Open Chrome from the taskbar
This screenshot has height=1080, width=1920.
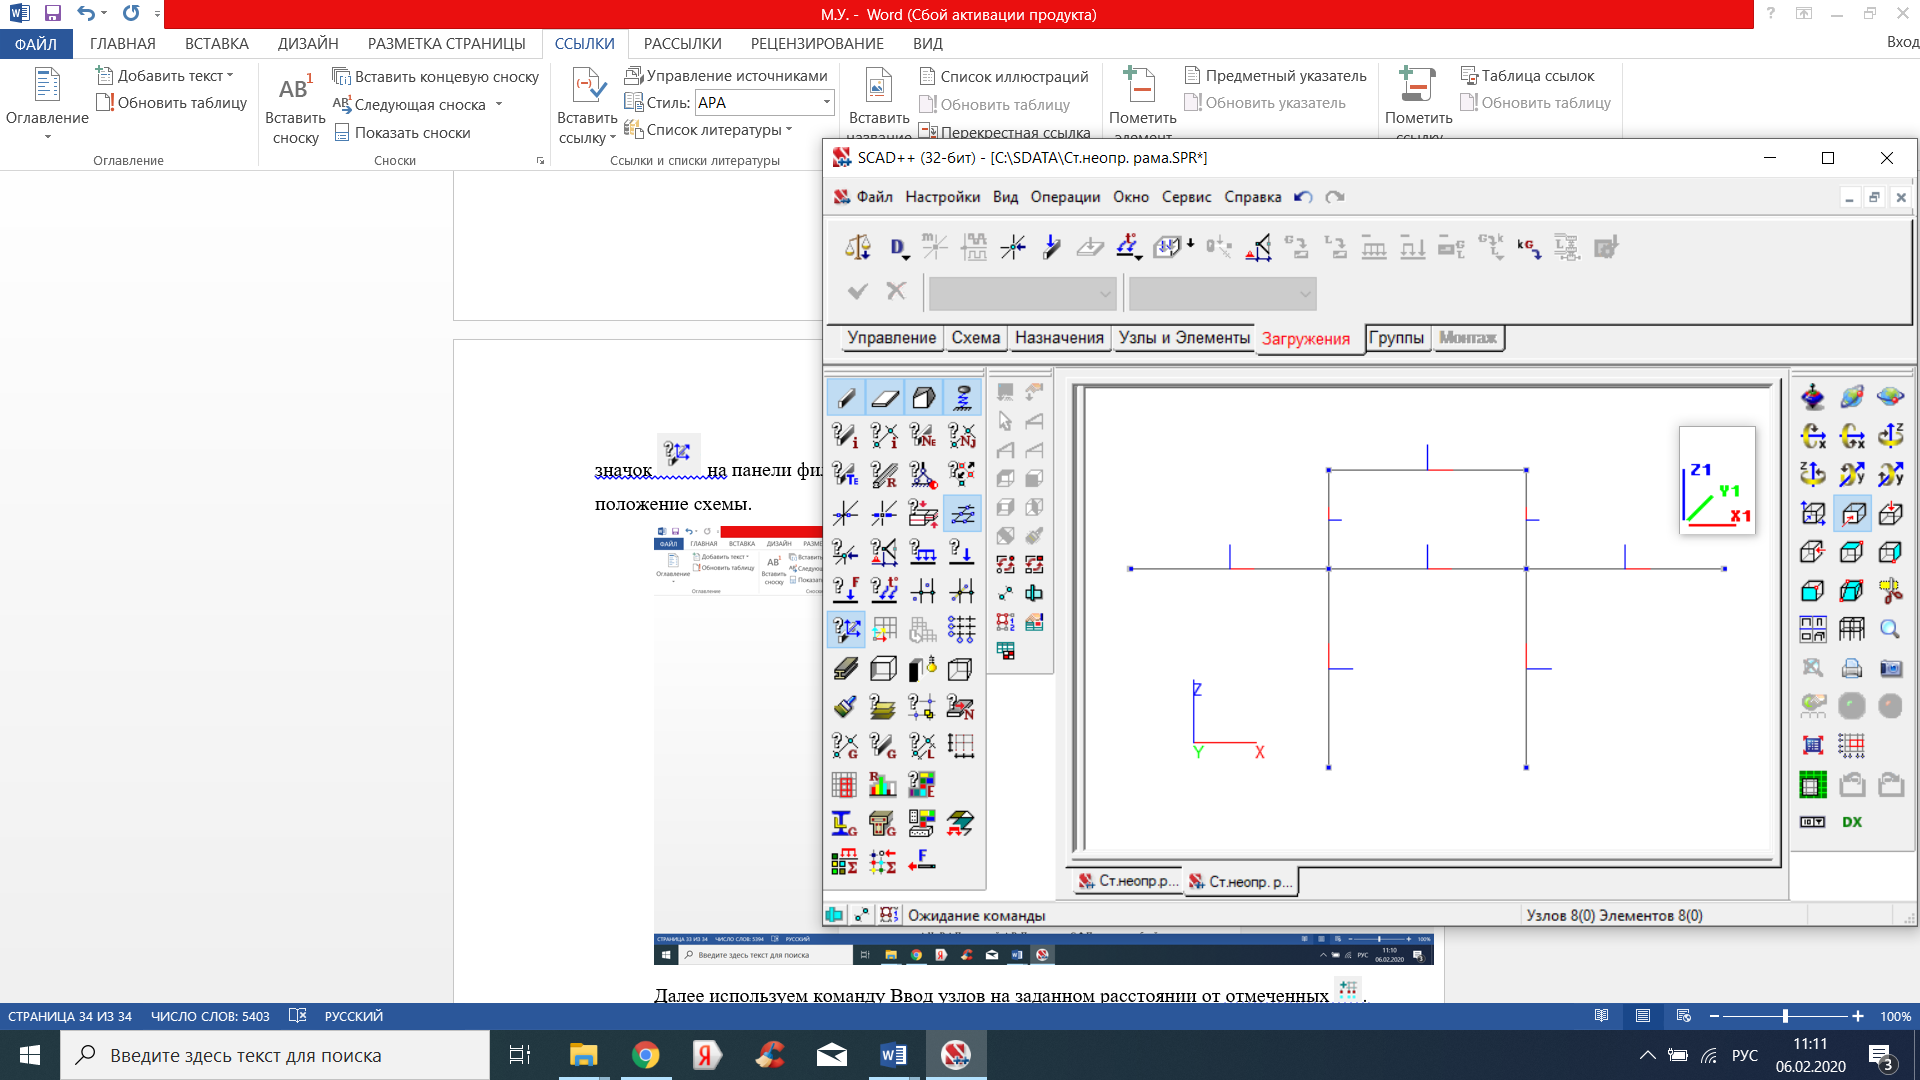tap(645, 1055)
